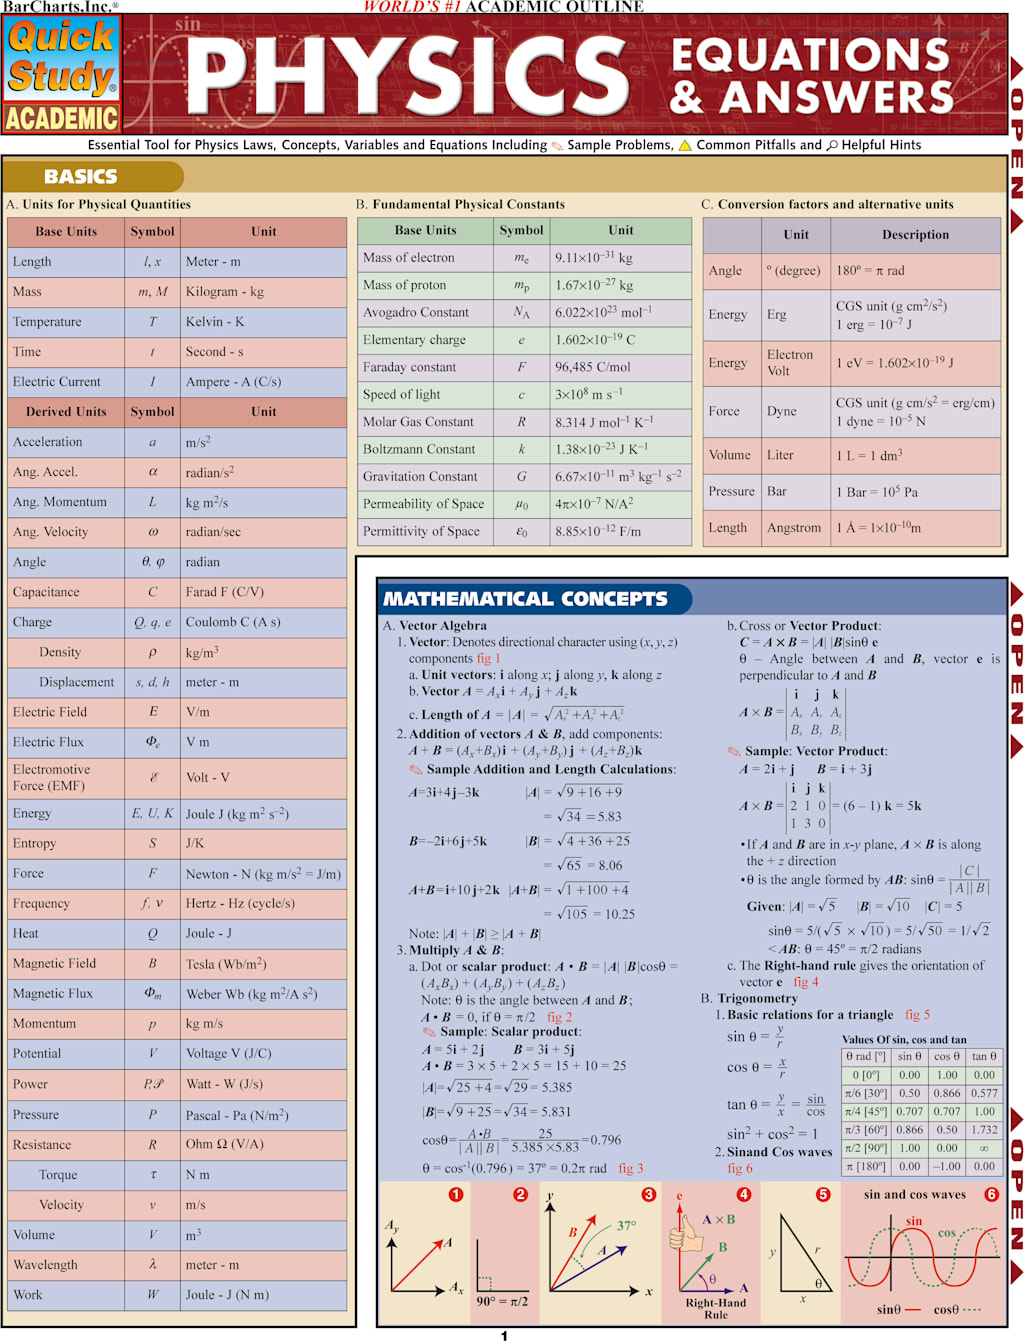Viewport: 1024px width, 1341px height.
Task: Select the 'Tesla (Wb/m²)' cell
Action: [264, 964]
